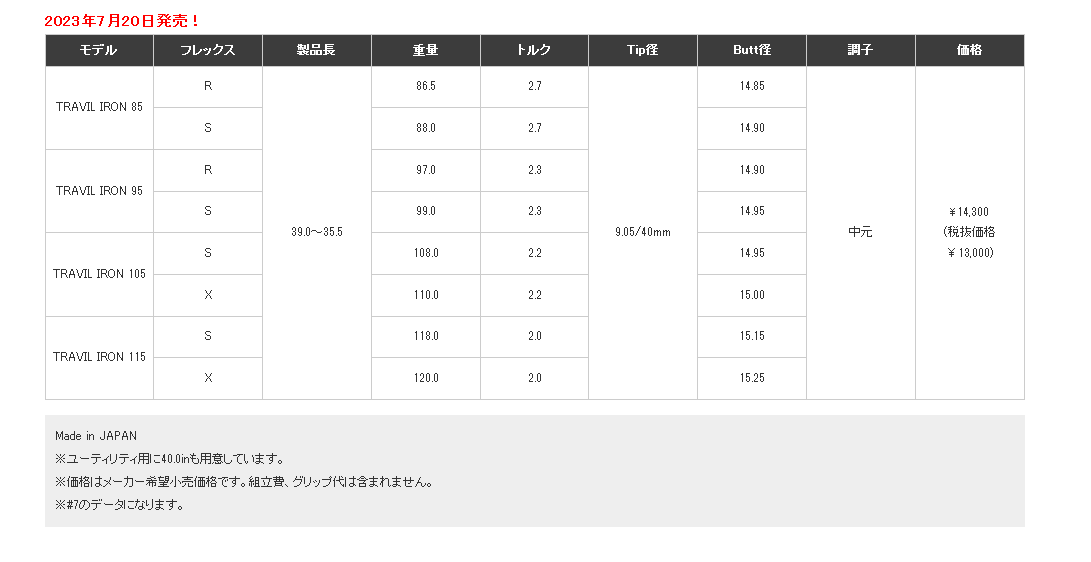Image resolution: width=1091 pixels, height=562 pixels.
Task: Click the Tip径 header cell
Action: 643,50
